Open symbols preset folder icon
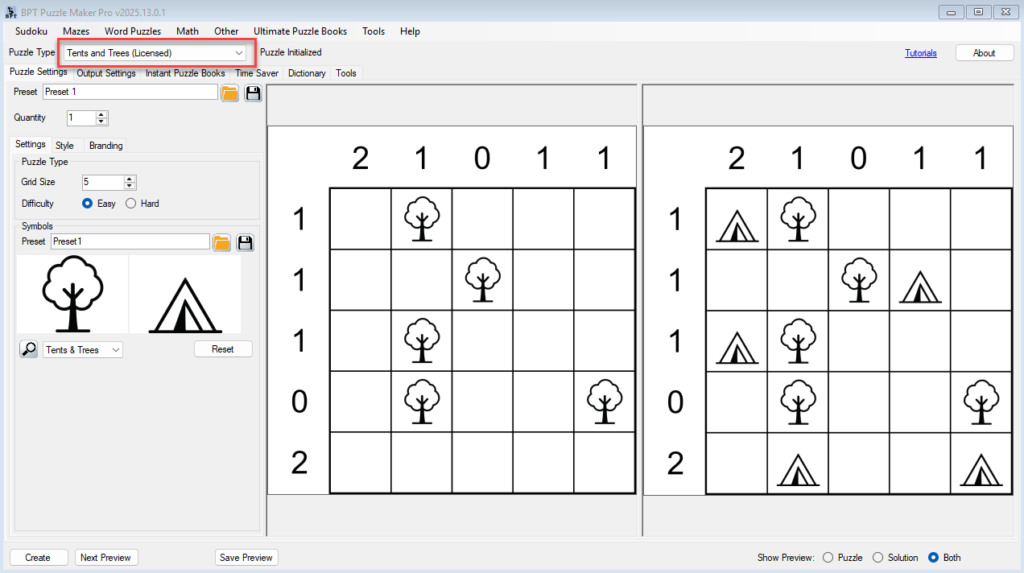 click(222, 243)
